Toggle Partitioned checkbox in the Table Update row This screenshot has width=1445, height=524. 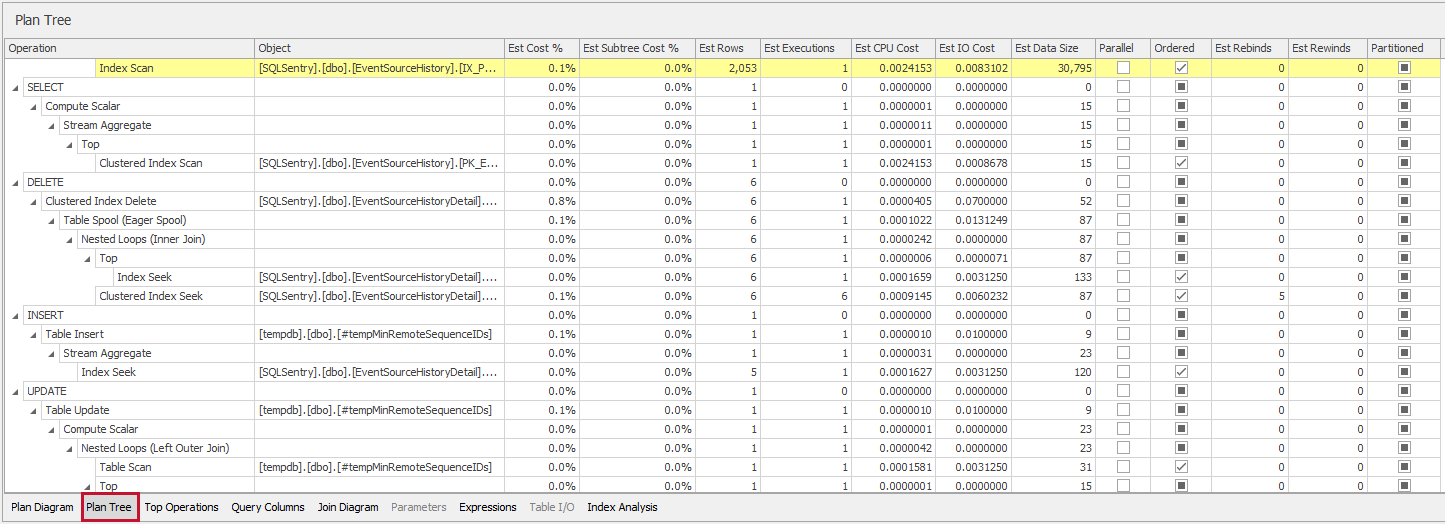[x=1404, y=410]
